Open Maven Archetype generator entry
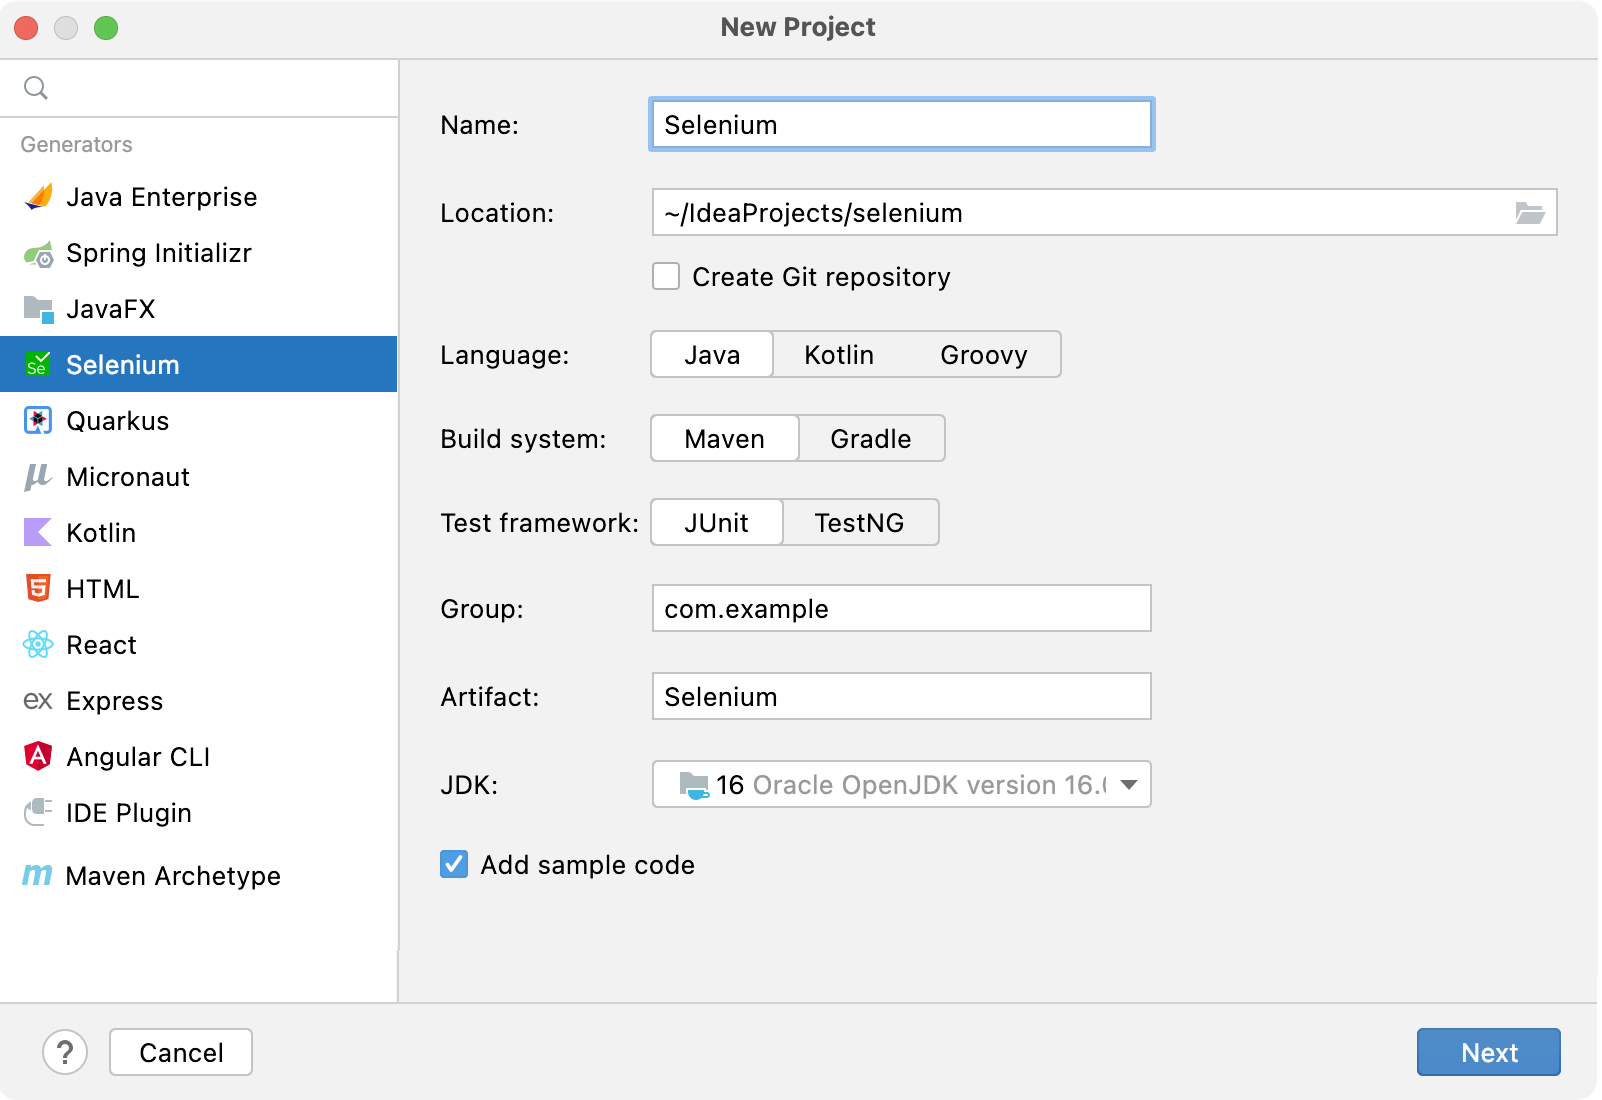This screenshot has width=1602, height=1100. point(199,876)
